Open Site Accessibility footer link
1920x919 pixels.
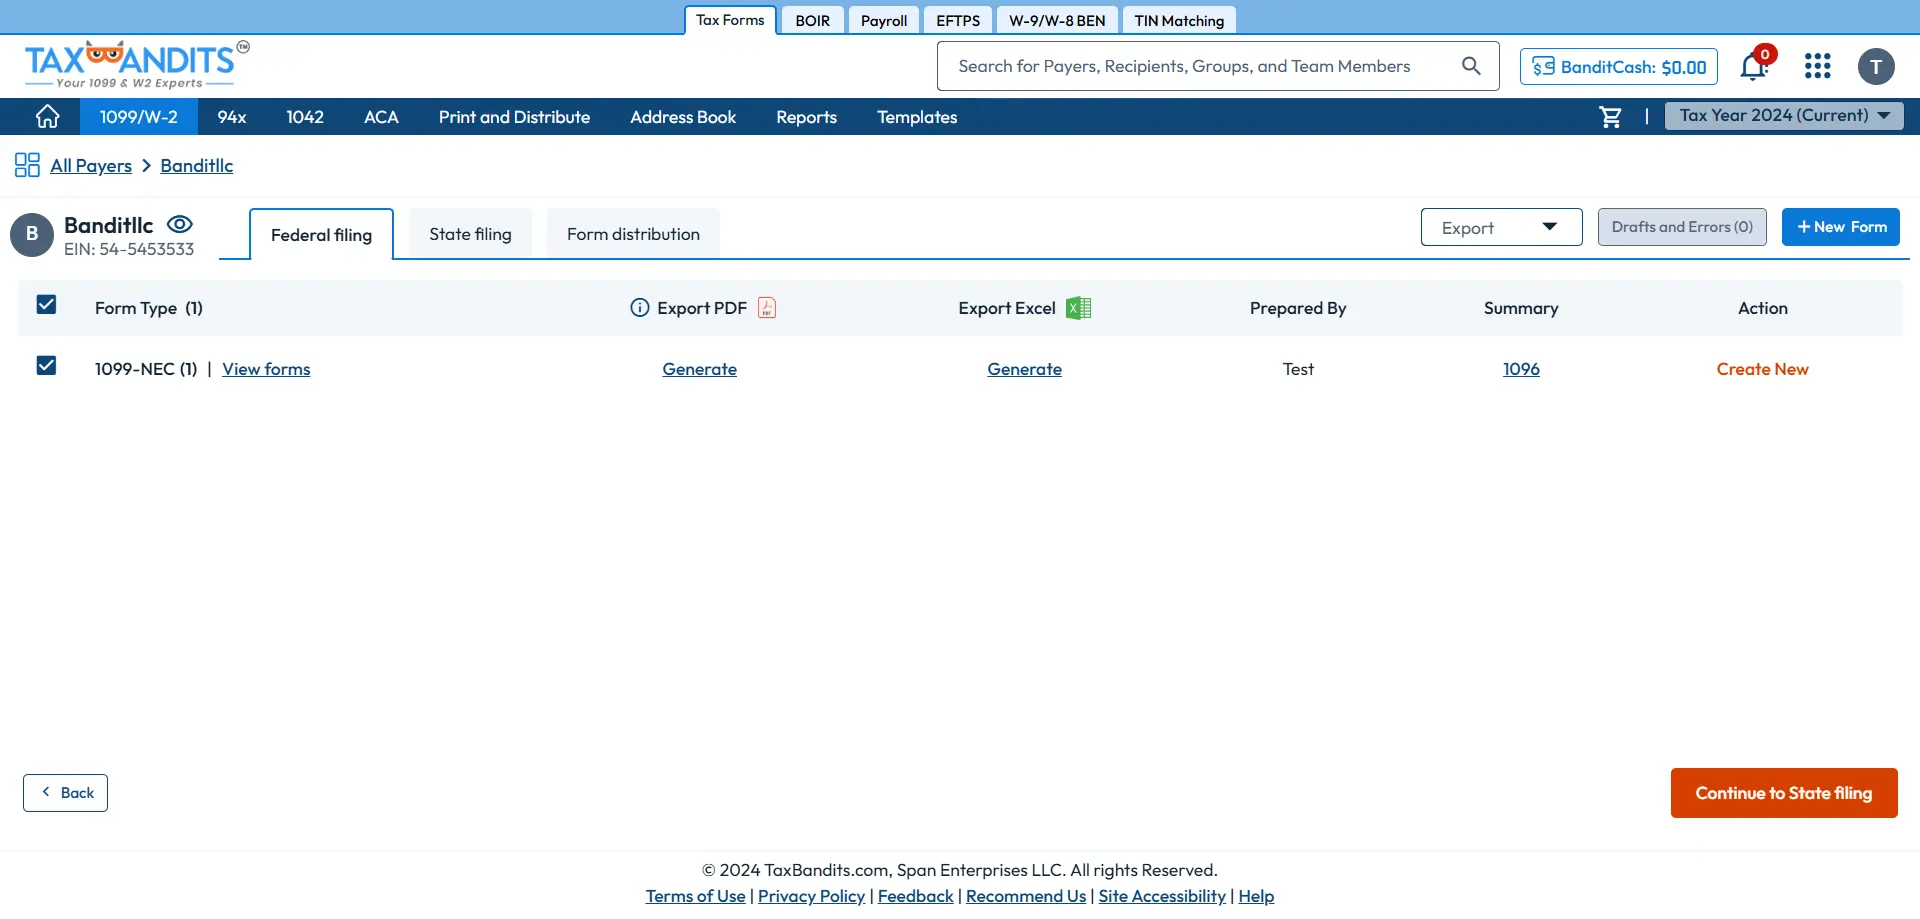(x=1162, y=896)
